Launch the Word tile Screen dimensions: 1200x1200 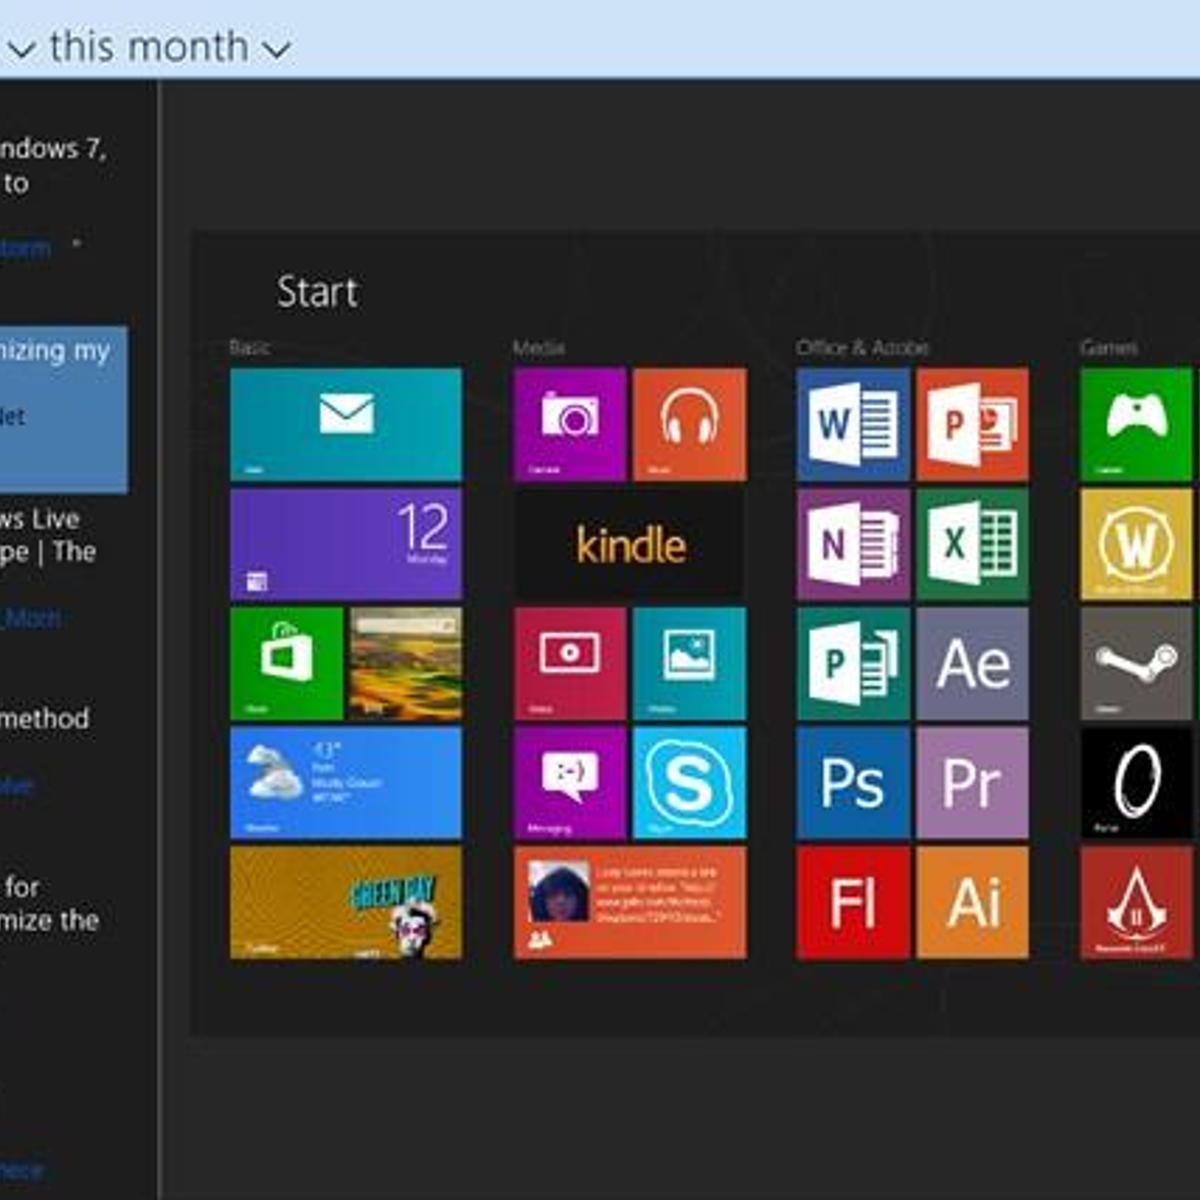(x=853, y=424)
